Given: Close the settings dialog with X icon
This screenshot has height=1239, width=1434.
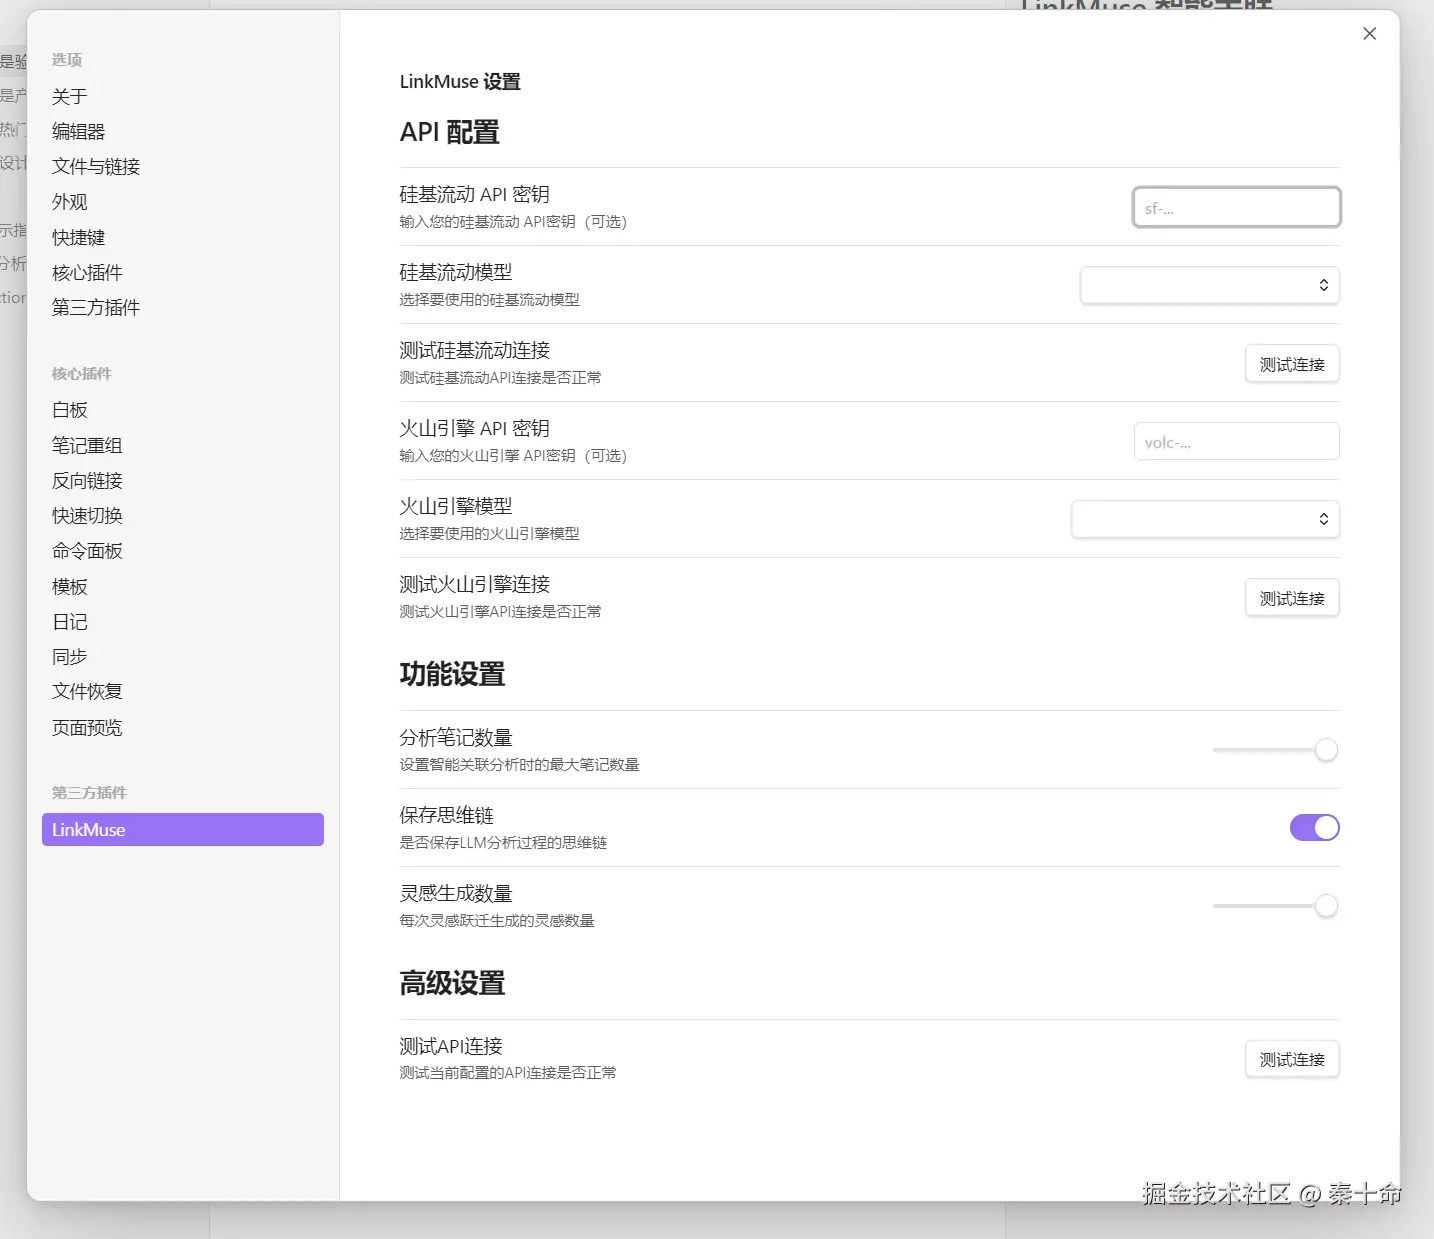Looking at the screenshot, I should [x=1369, y=34].
